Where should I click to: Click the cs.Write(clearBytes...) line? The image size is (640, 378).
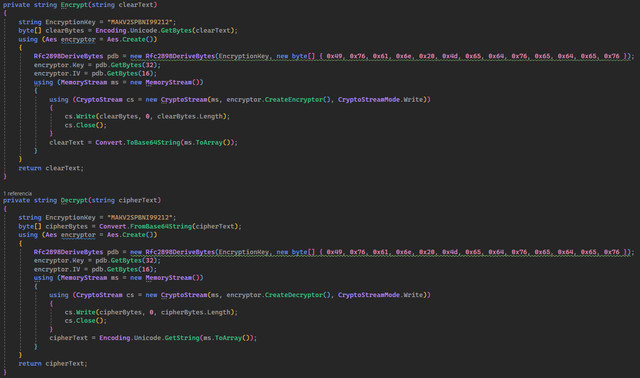pos(147,117)
